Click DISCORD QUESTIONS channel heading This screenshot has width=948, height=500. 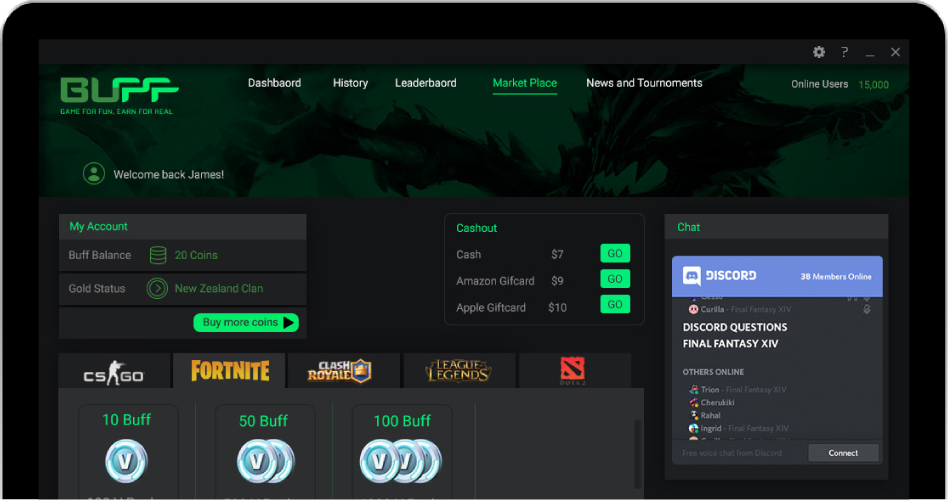[x=735, y=327]
